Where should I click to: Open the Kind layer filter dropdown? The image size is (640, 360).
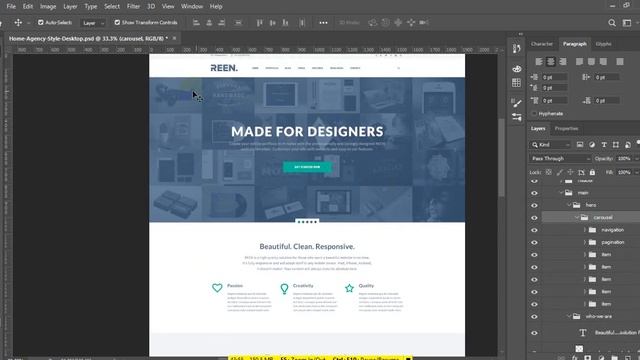click(551, 144)
